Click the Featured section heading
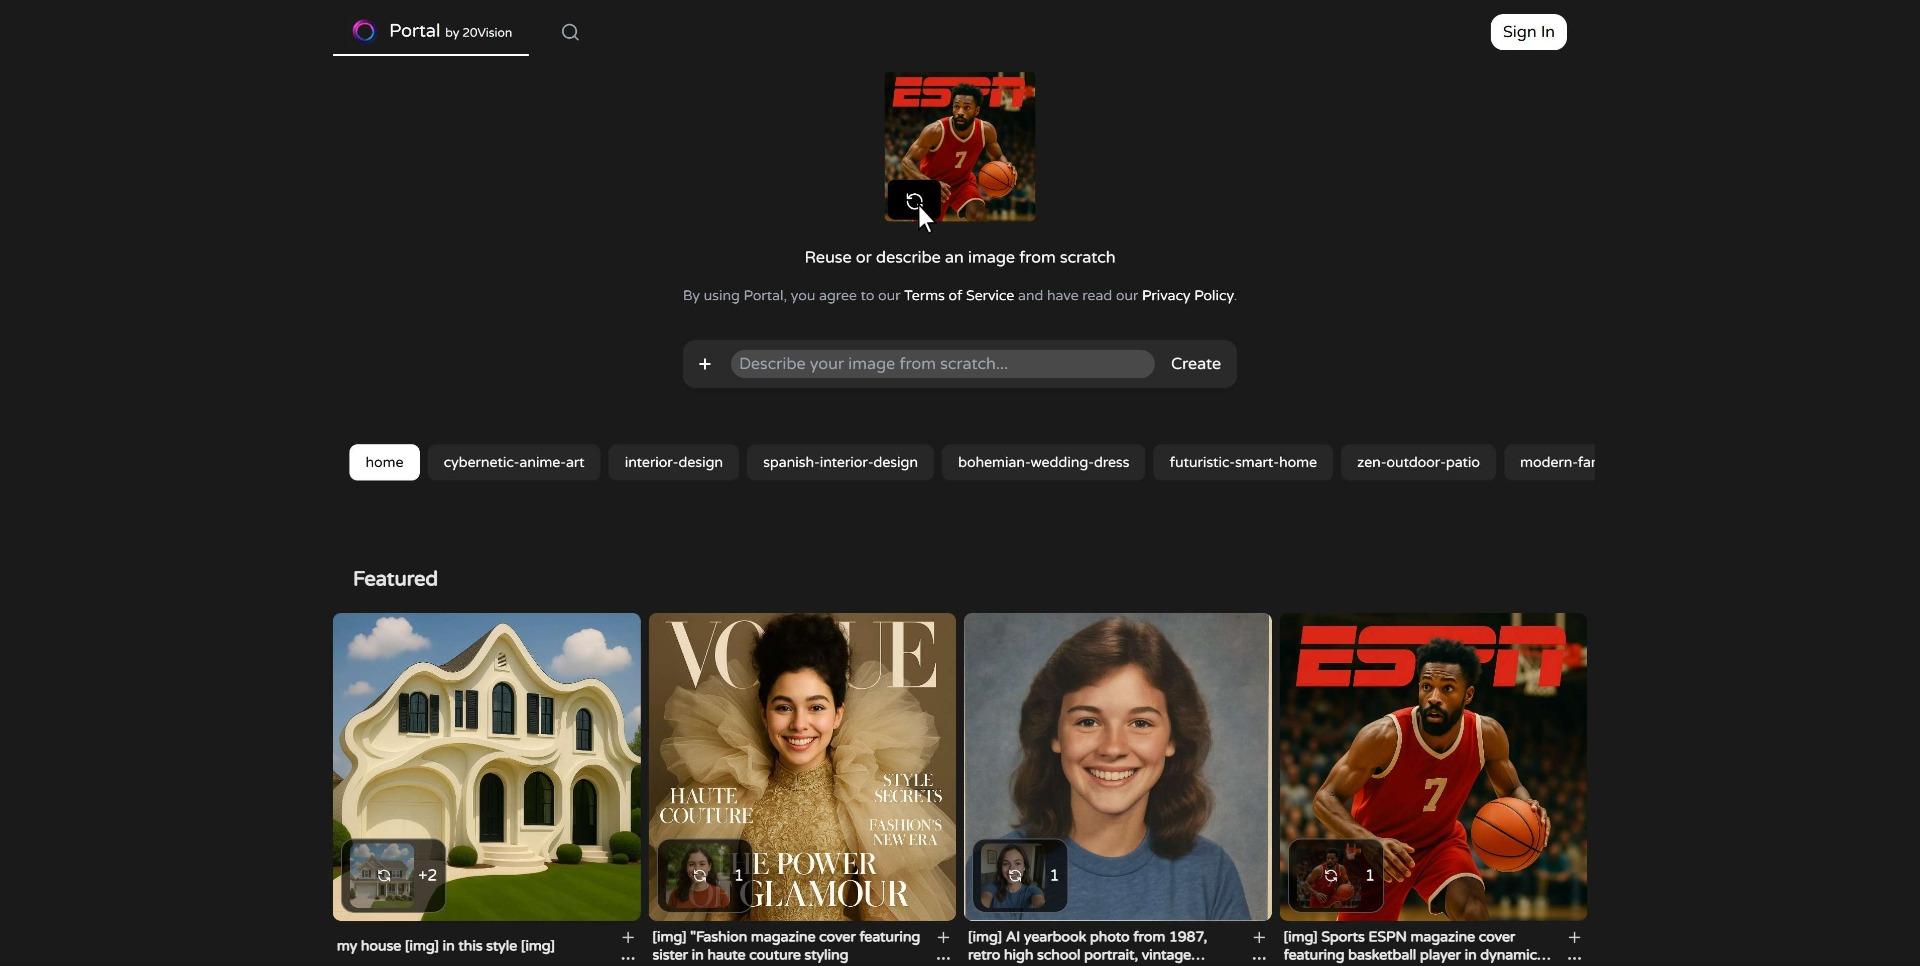 click(395, 579)
